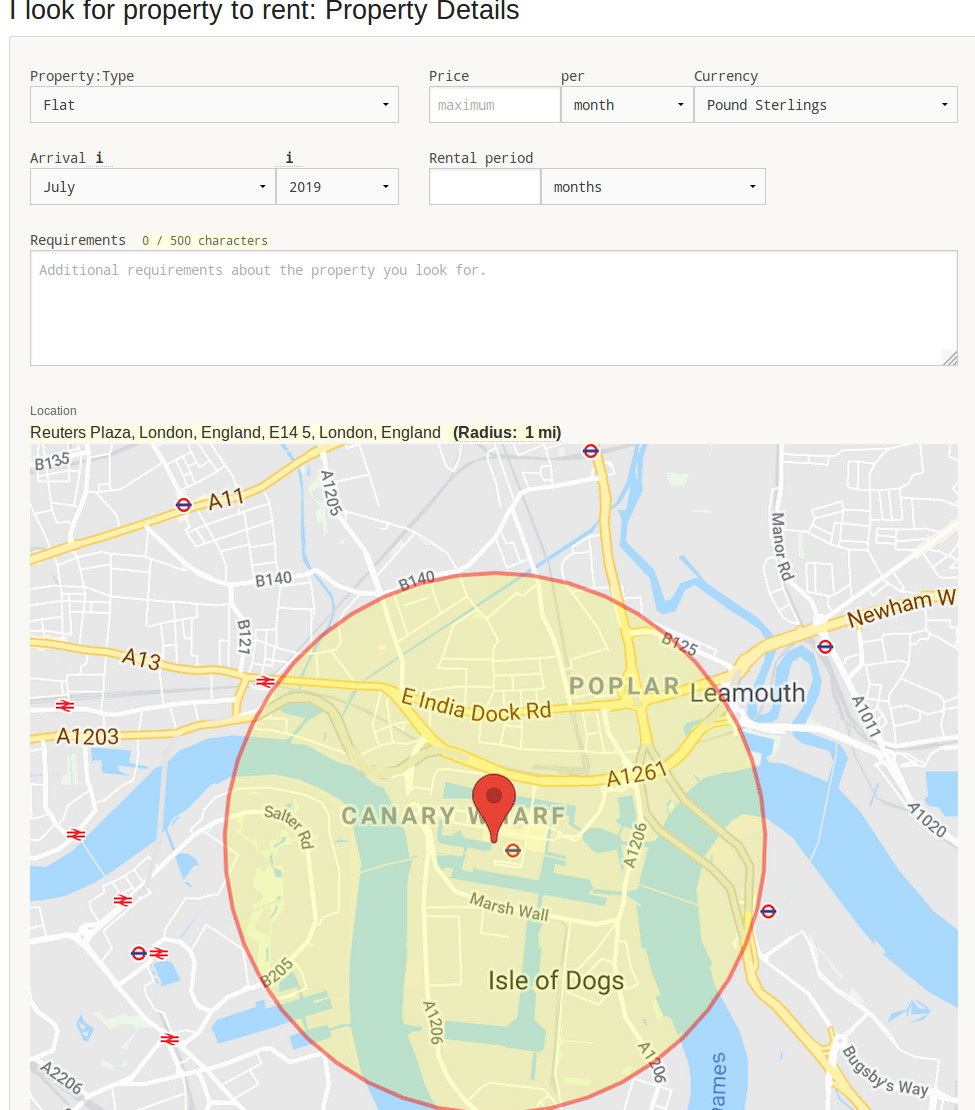Open the Arrival month dropdown showing July
This screenshot has width=975, height=1110.
[x=153, y=187]
